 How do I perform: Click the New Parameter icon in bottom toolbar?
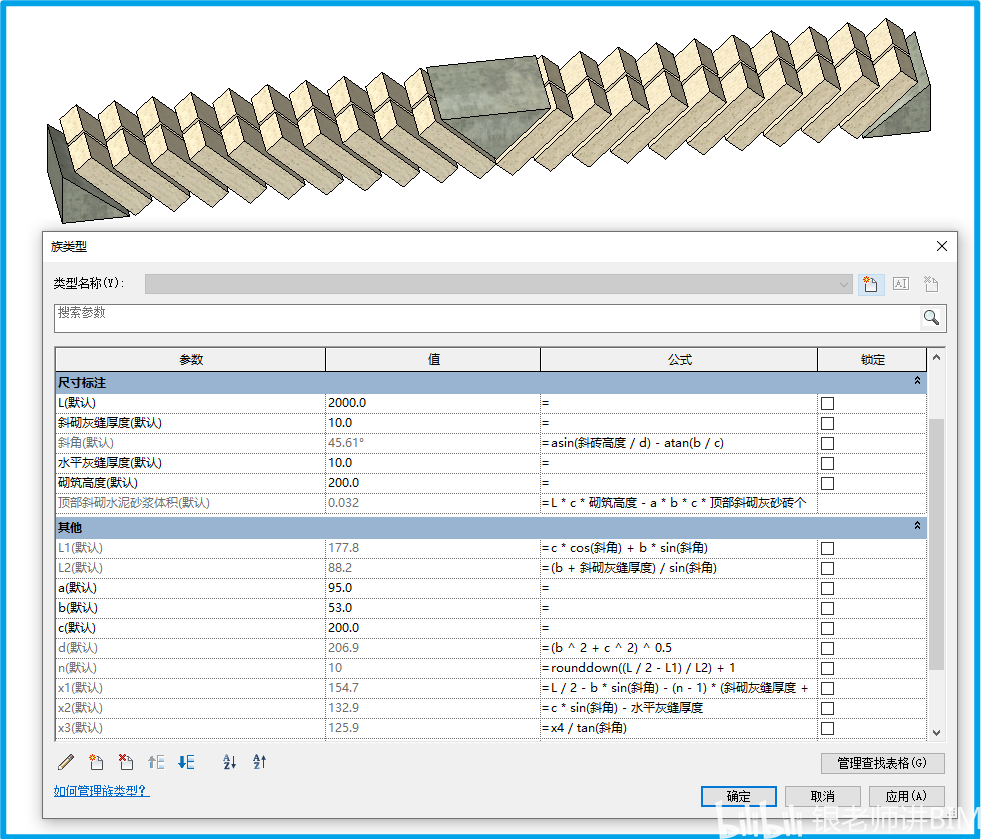pos(96,763)
